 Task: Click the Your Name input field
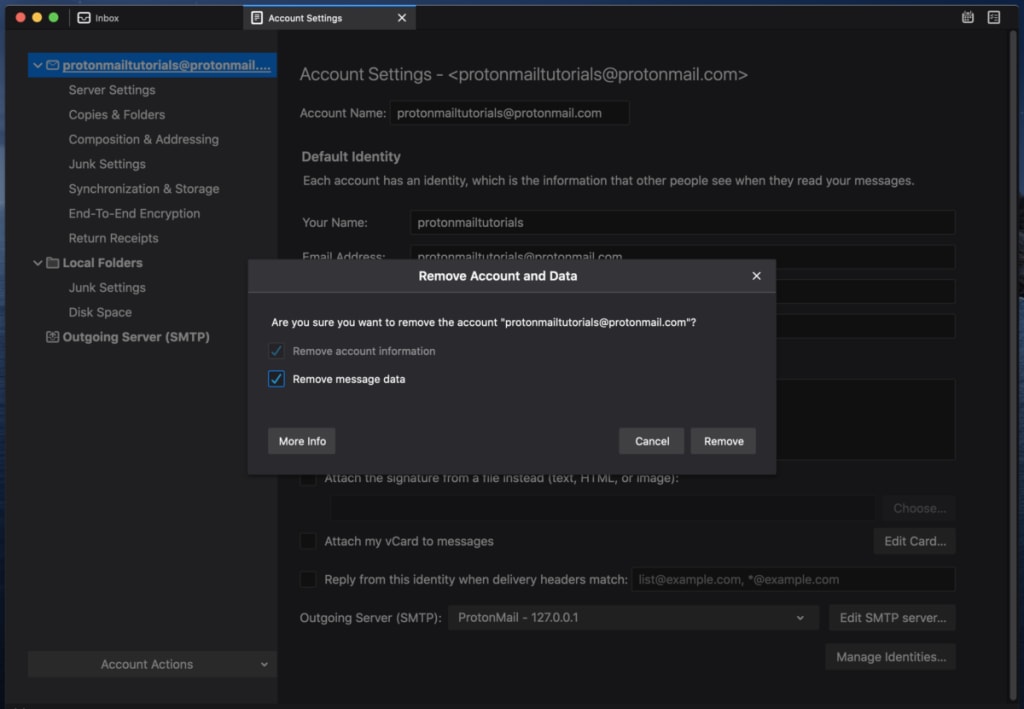682,223
